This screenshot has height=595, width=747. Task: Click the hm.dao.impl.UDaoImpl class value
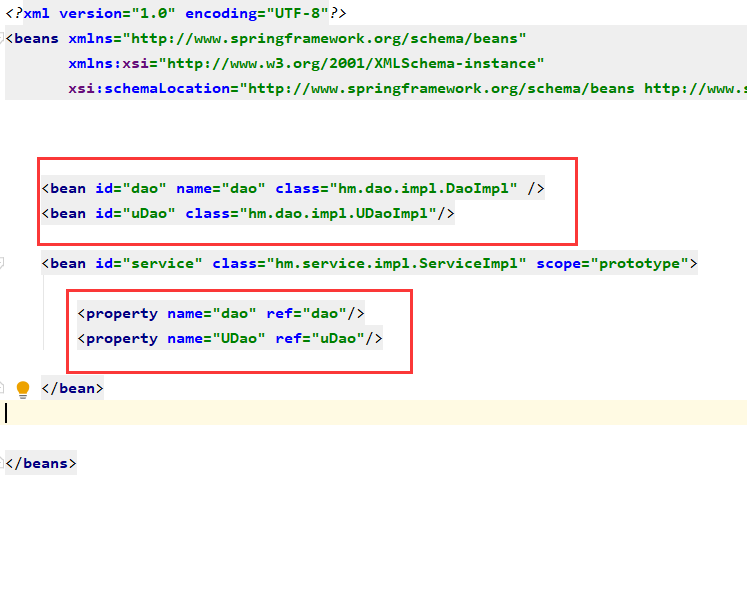338,213
